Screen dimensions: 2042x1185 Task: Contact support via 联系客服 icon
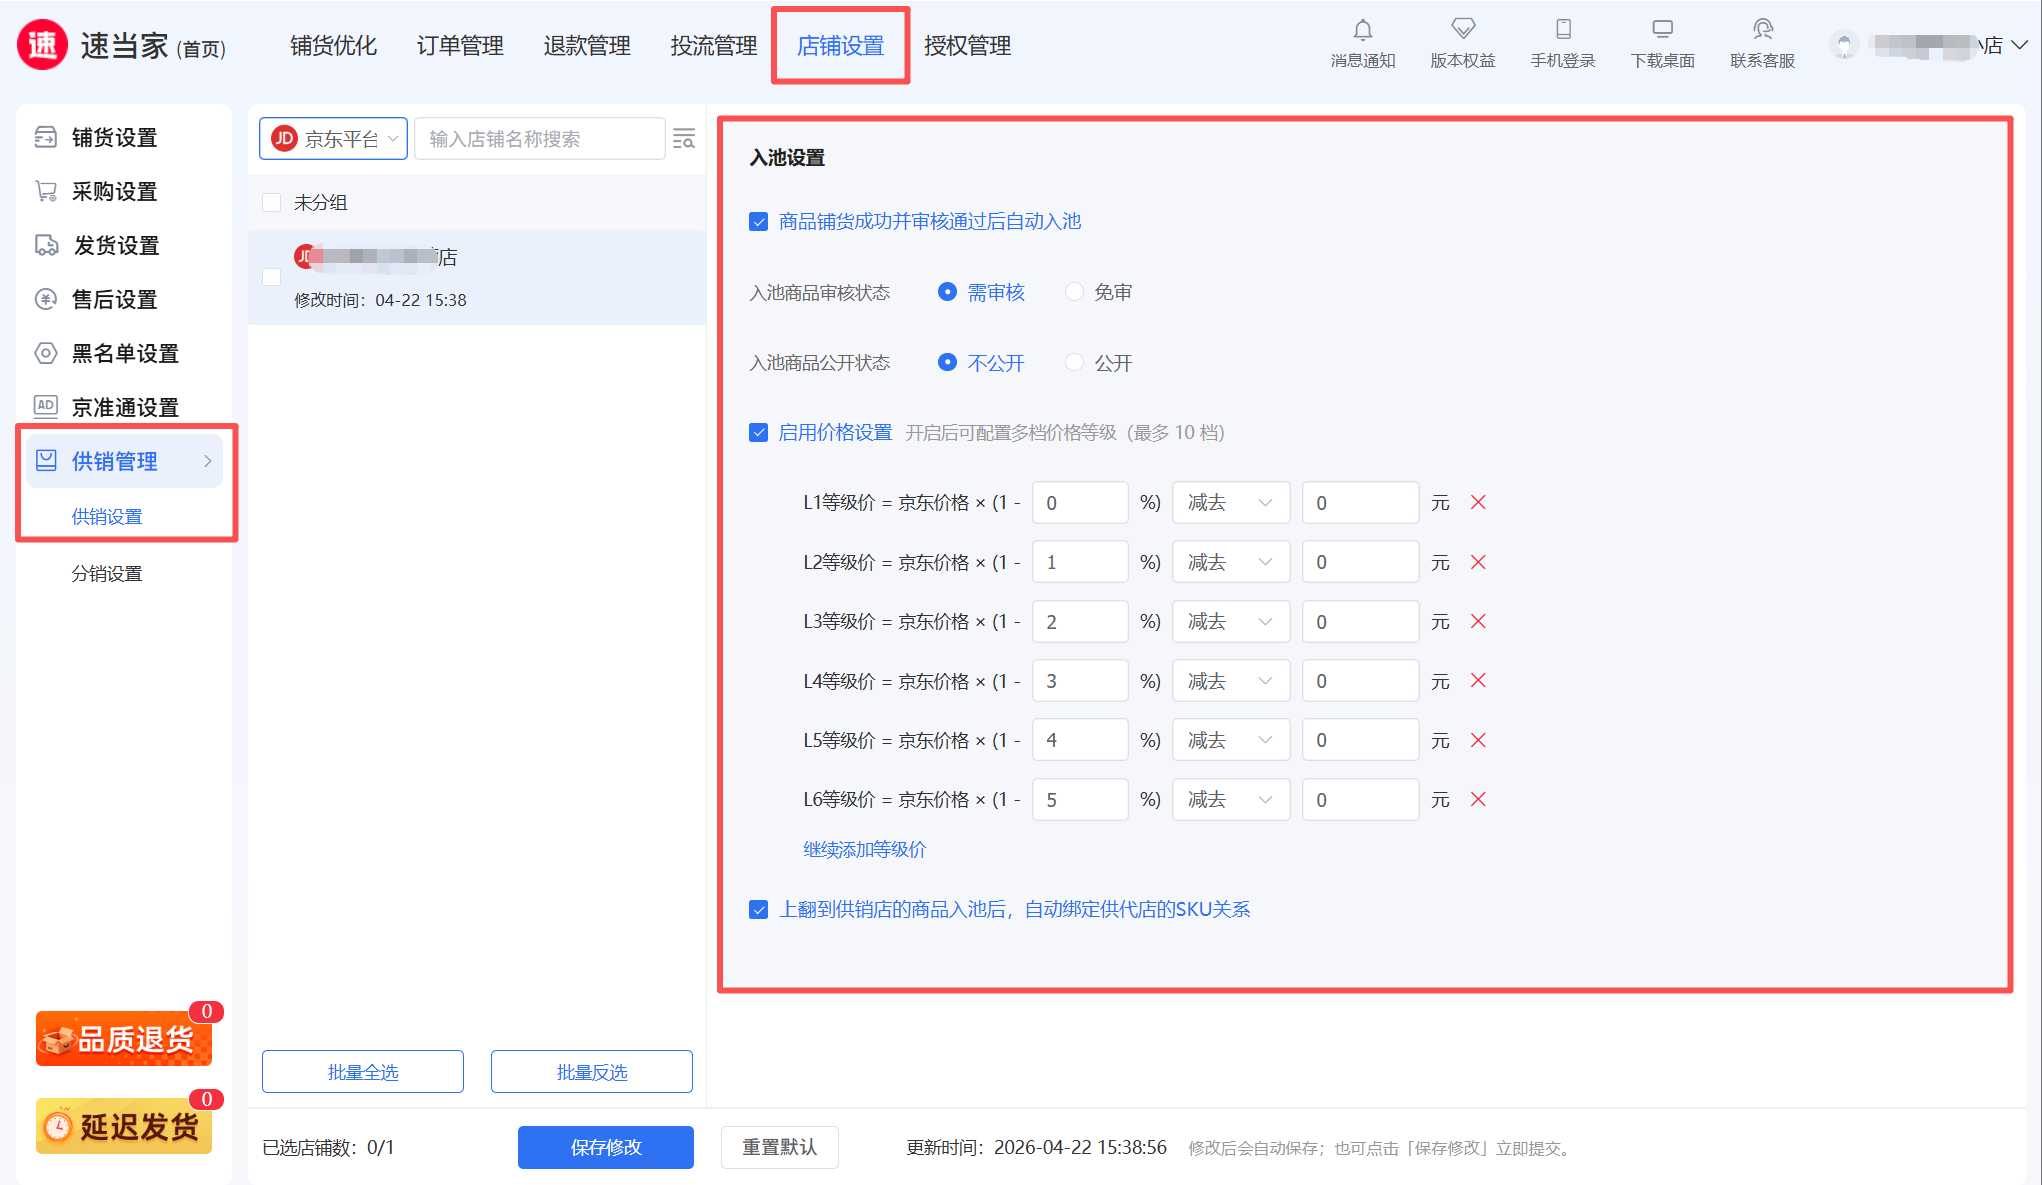tap(1762, 30)
